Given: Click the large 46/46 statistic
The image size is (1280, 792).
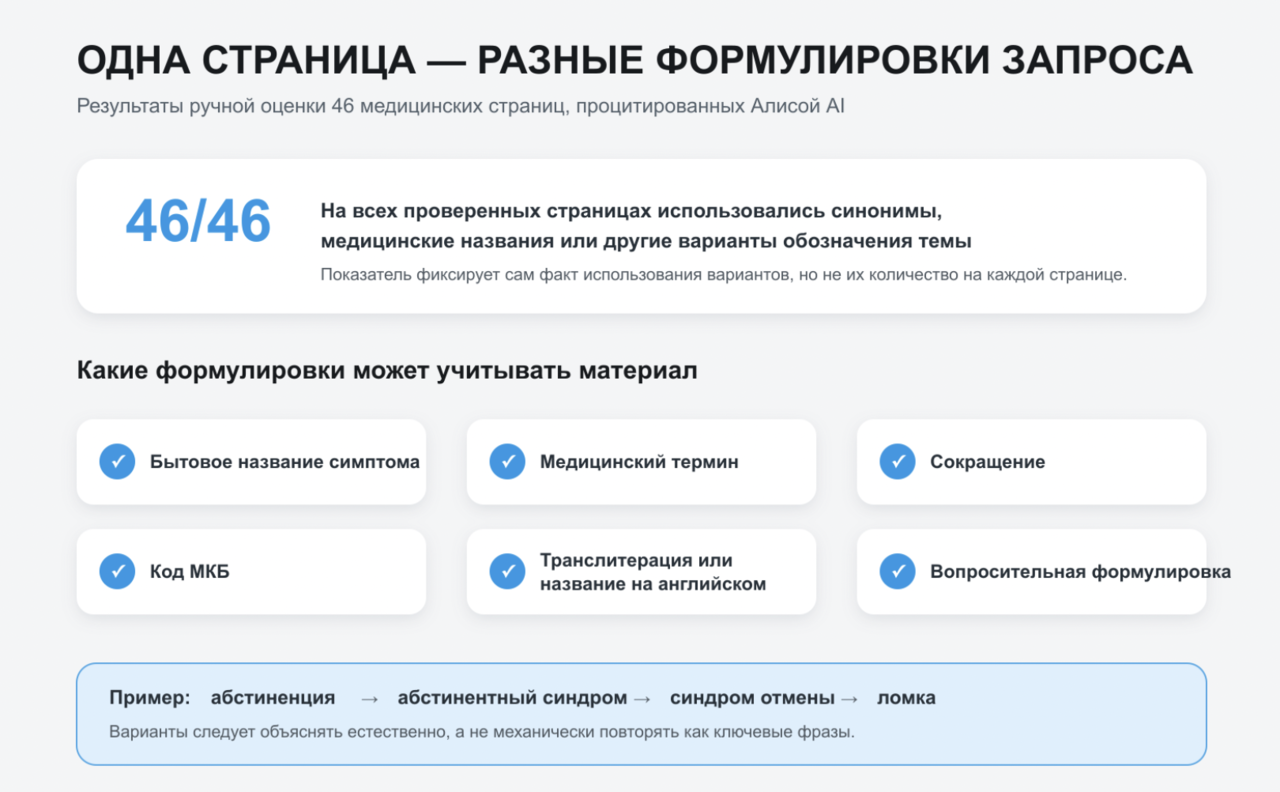Looking at the screenshot, I should 198,221.
